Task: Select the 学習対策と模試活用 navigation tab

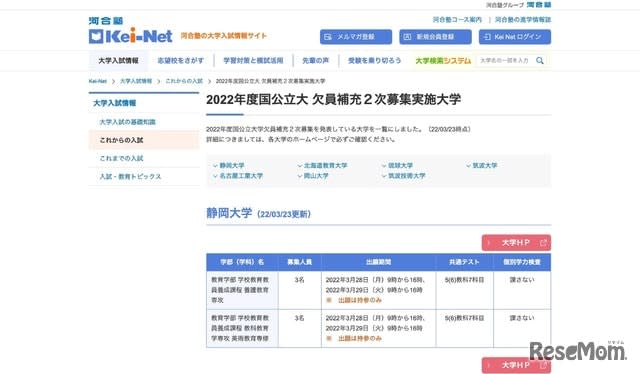Action: pos(253,61)
